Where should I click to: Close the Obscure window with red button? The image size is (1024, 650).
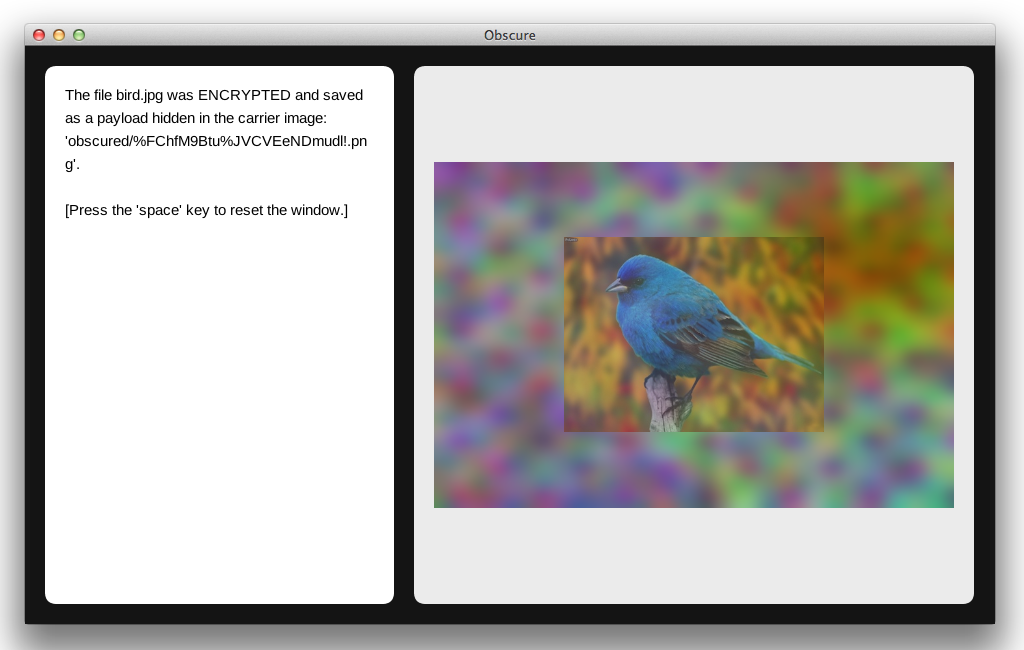point(39,35)
